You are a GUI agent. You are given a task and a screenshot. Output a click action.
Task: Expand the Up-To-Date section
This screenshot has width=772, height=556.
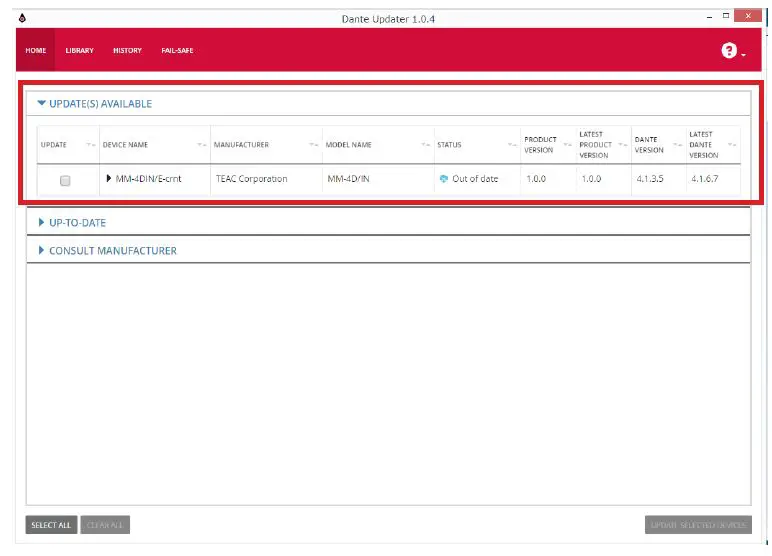(41, 223)
